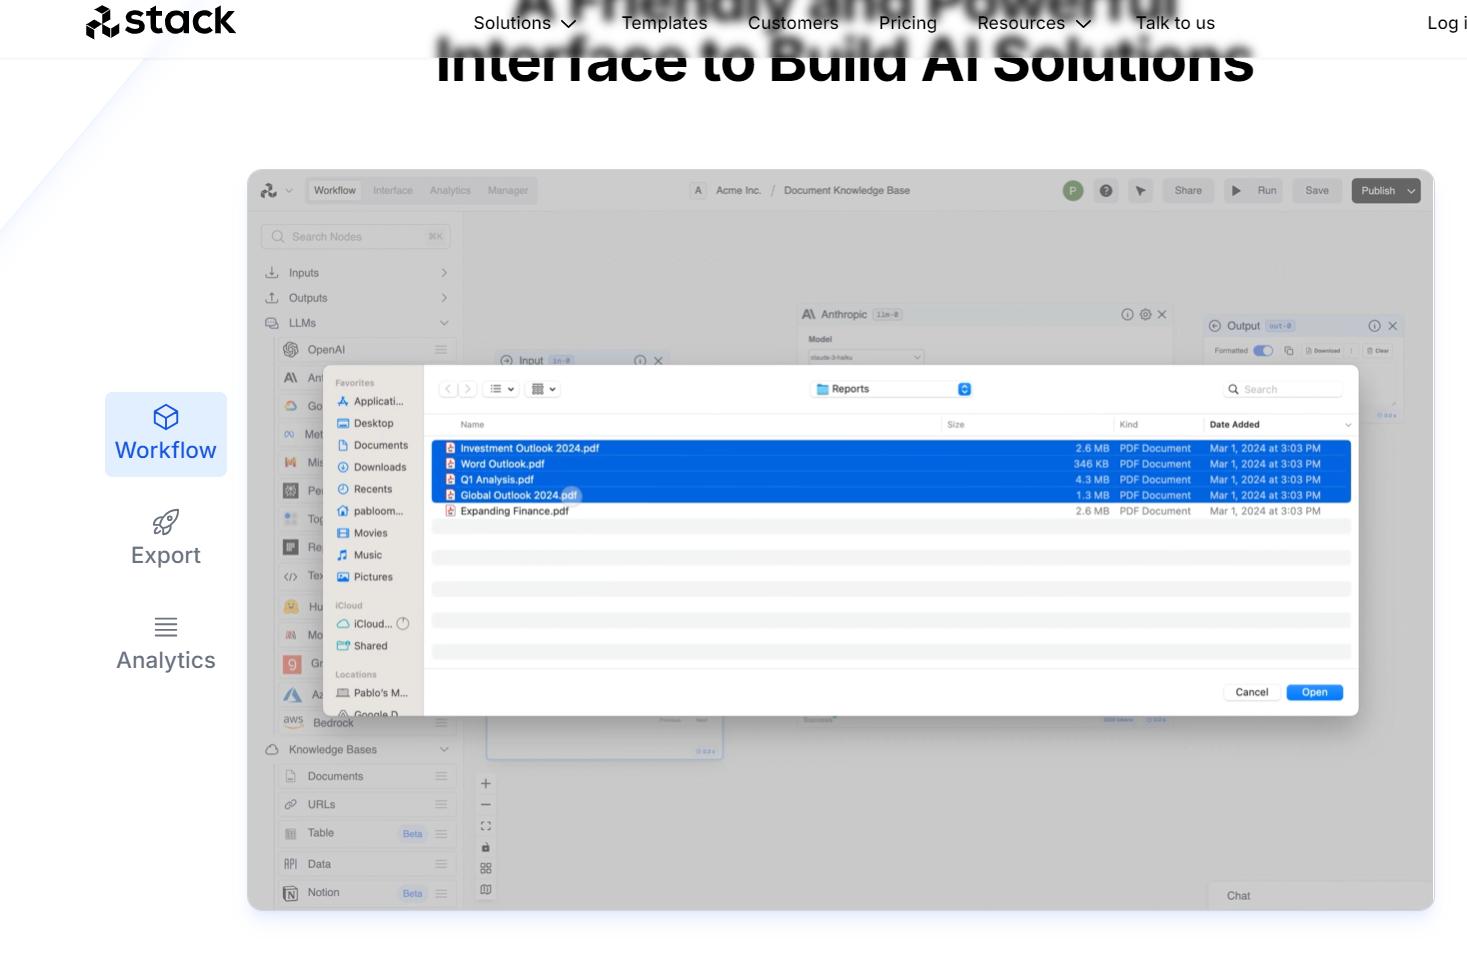Cancel the file selection dialog
1467x978 pixels.
click(x=1251, y=691)
